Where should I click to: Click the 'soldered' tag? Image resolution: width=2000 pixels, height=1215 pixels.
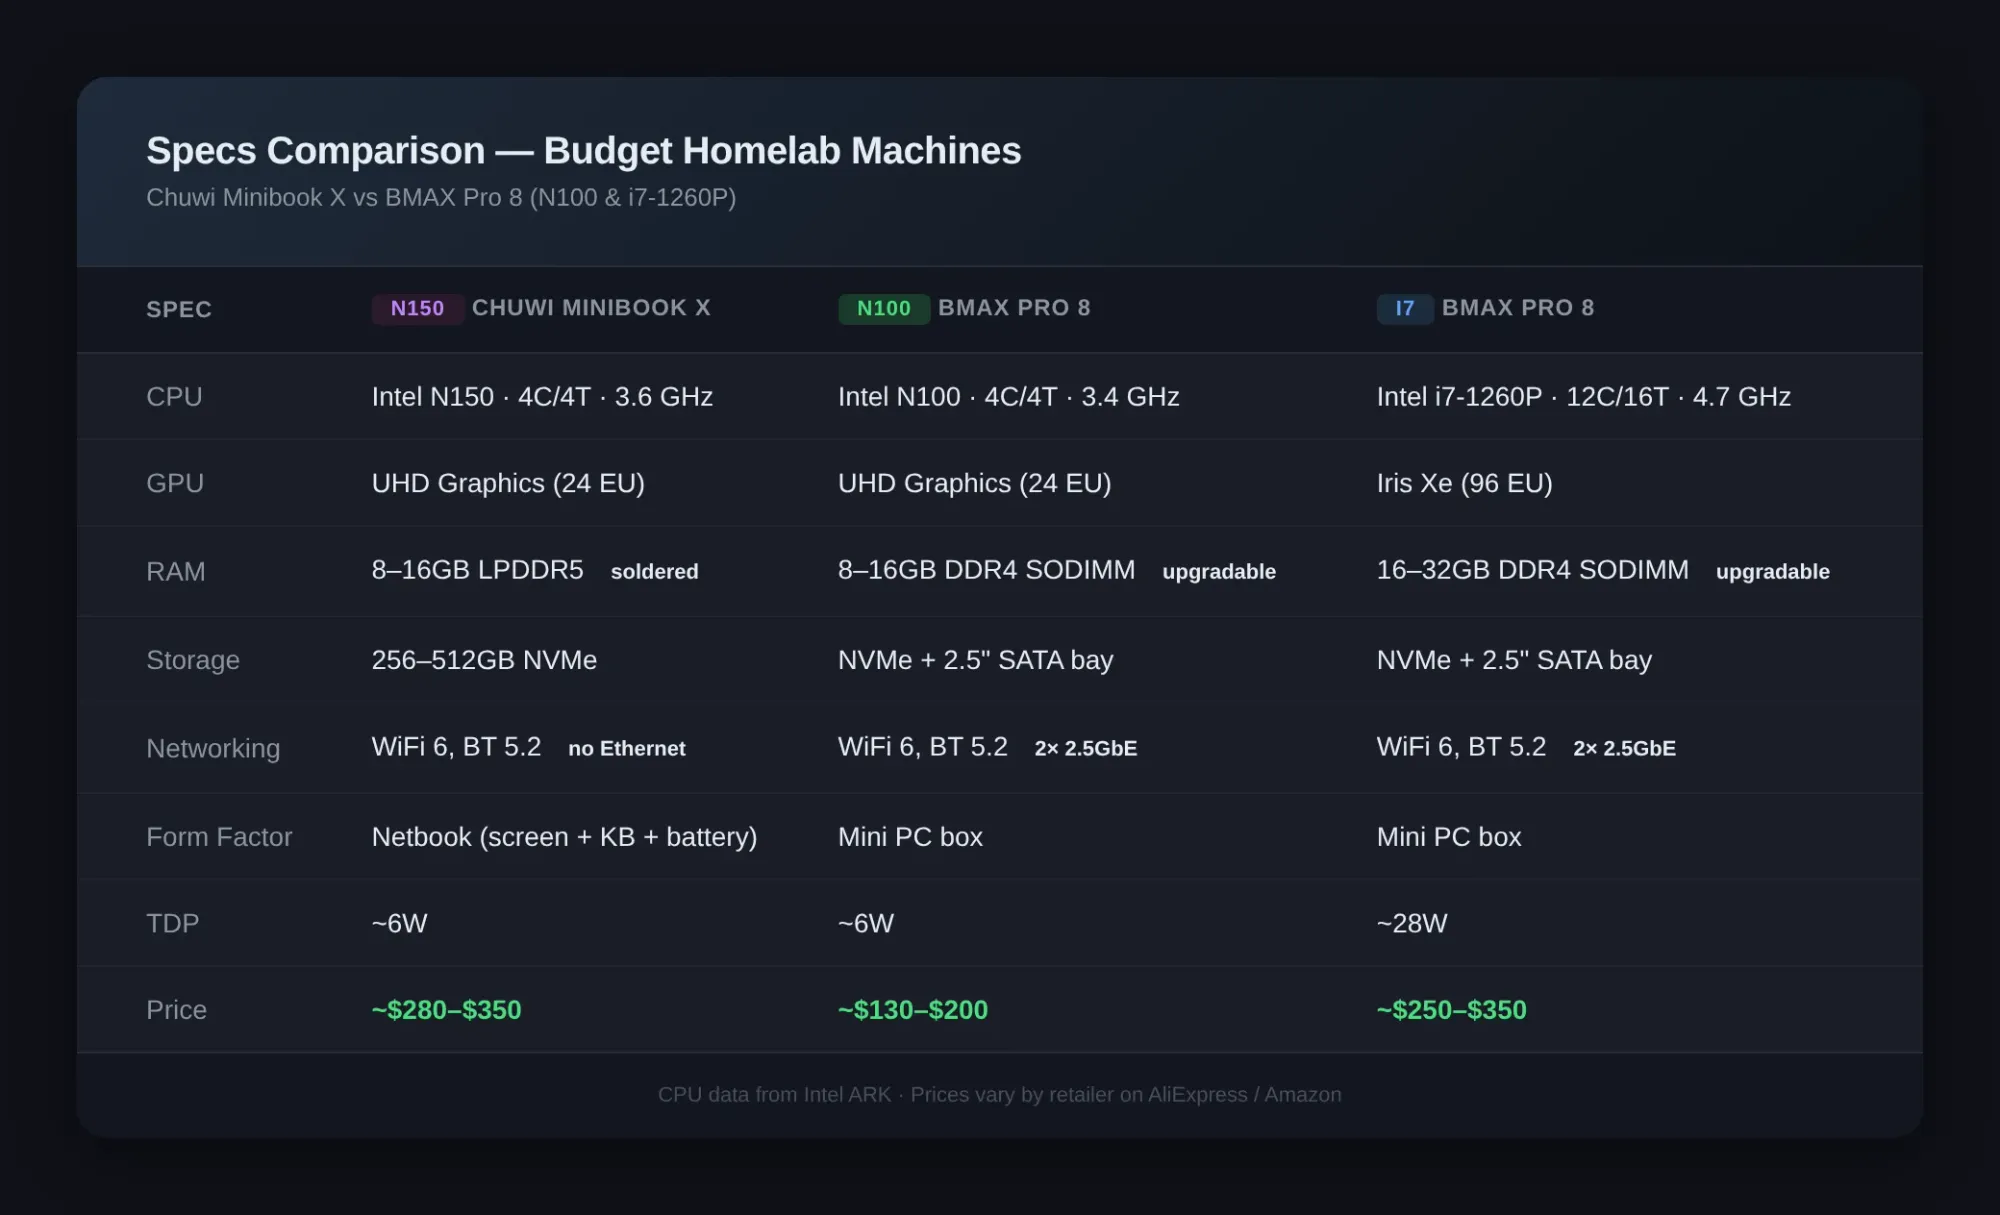(x=655, y=572)
